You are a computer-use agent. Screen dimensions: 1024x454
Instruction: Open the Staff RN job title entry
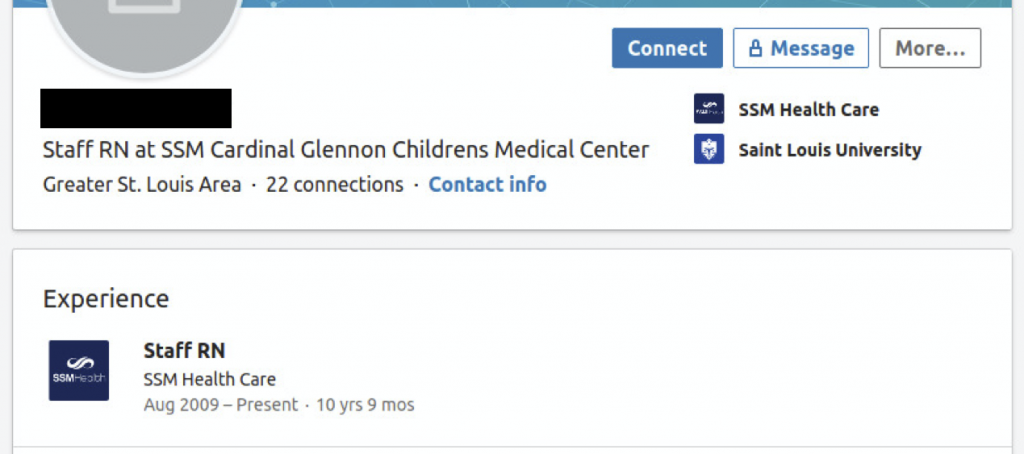pos(184,351)
